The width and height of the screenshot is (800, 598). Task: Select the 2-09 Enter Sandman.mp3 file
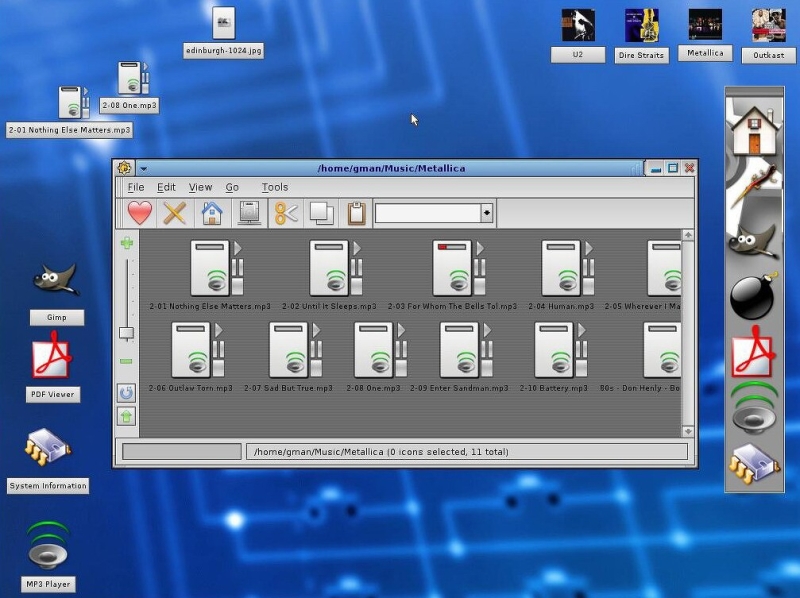(x=459, y=357)
